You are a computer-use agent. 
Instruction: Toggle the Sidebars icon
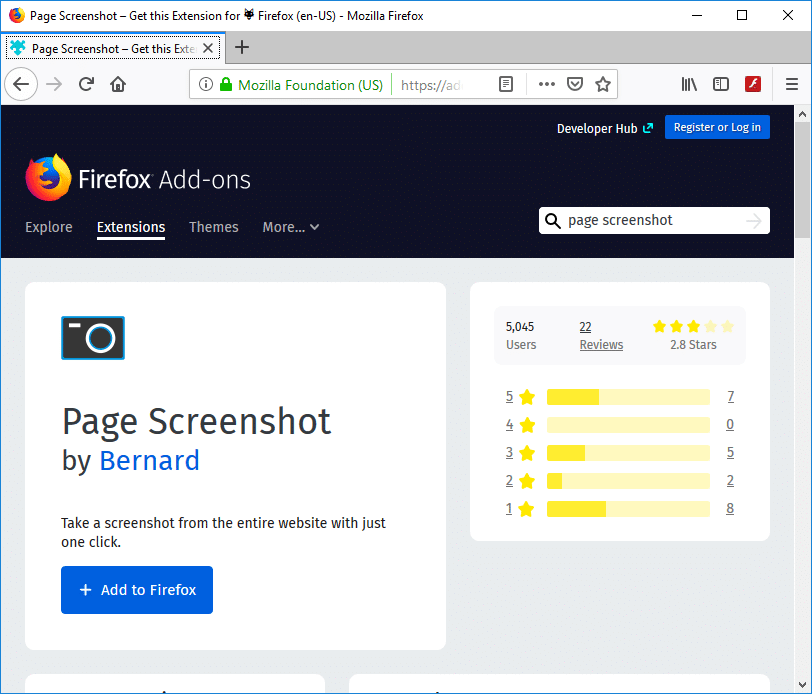(721, 85)
